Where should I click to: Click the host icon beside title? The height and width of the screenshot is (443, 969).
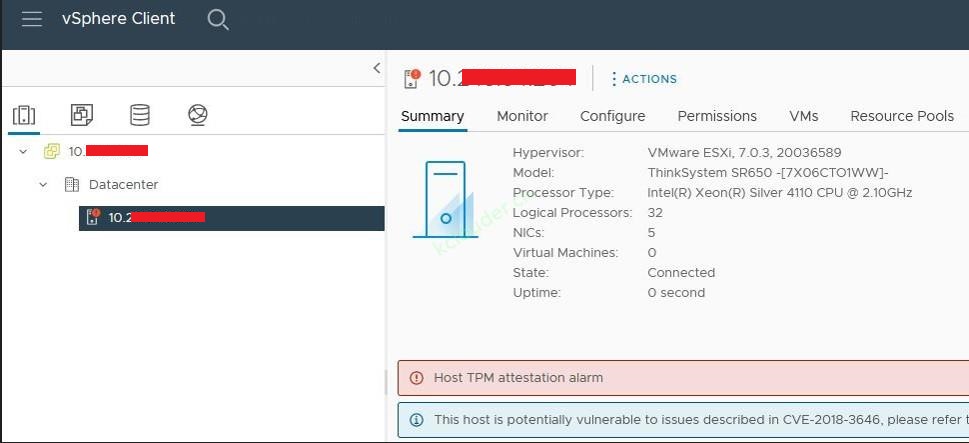tap(412, 78)
